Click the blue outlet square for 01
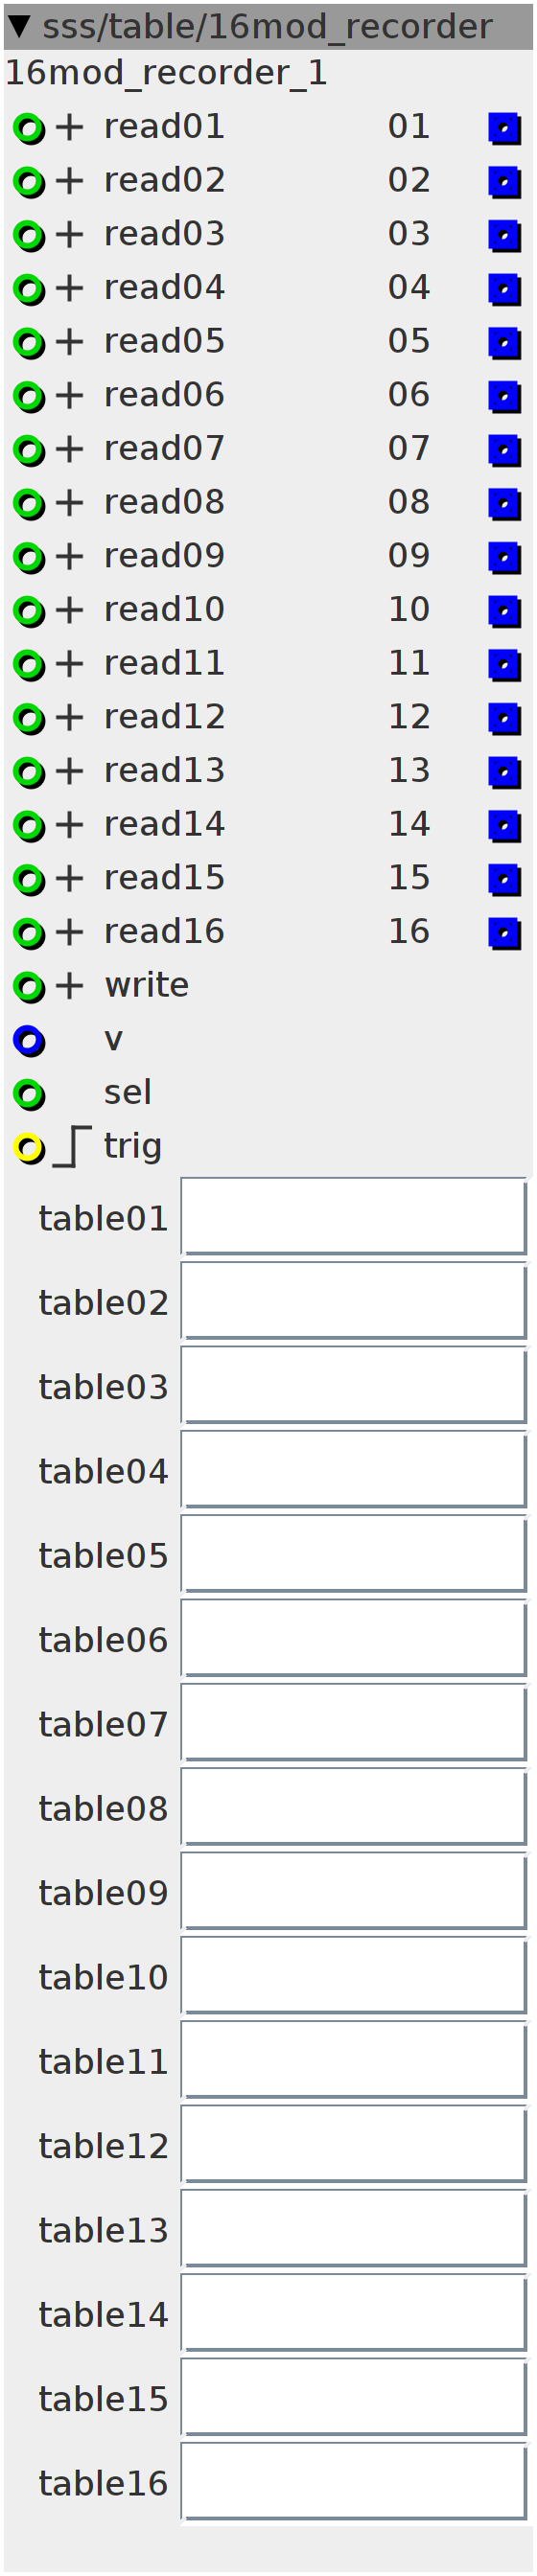537x2576 pixels. tap(504, 128)
